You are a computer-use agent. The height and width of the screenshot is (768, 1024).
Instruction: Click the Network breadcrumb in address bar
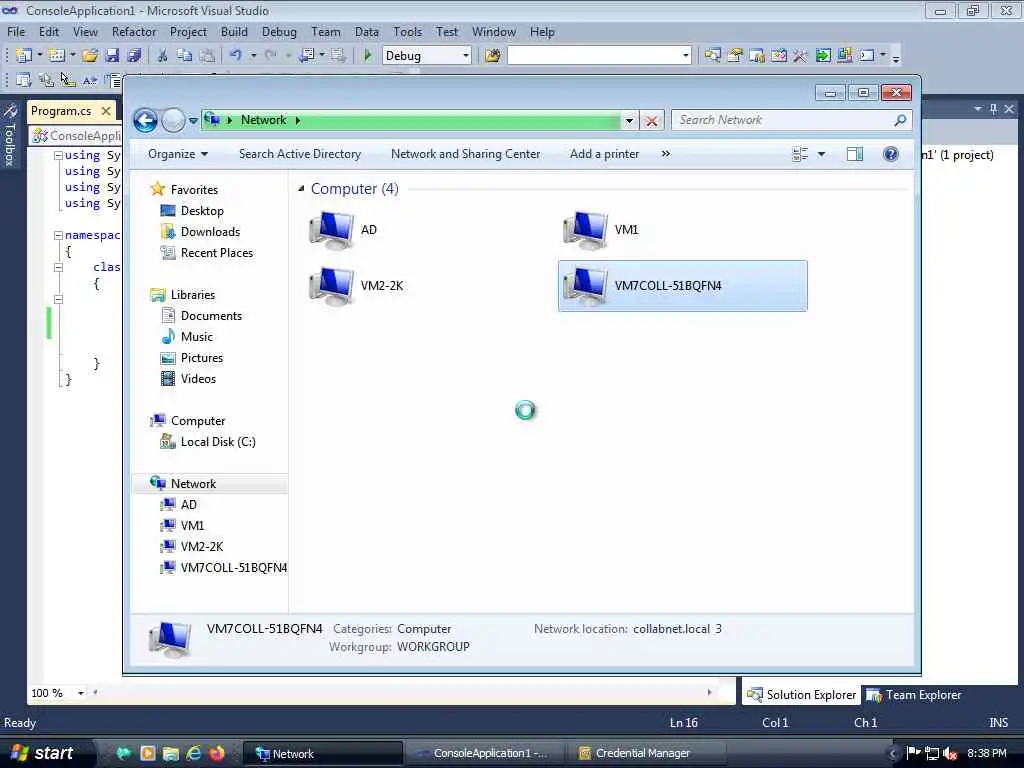click(x=263, y=120)
